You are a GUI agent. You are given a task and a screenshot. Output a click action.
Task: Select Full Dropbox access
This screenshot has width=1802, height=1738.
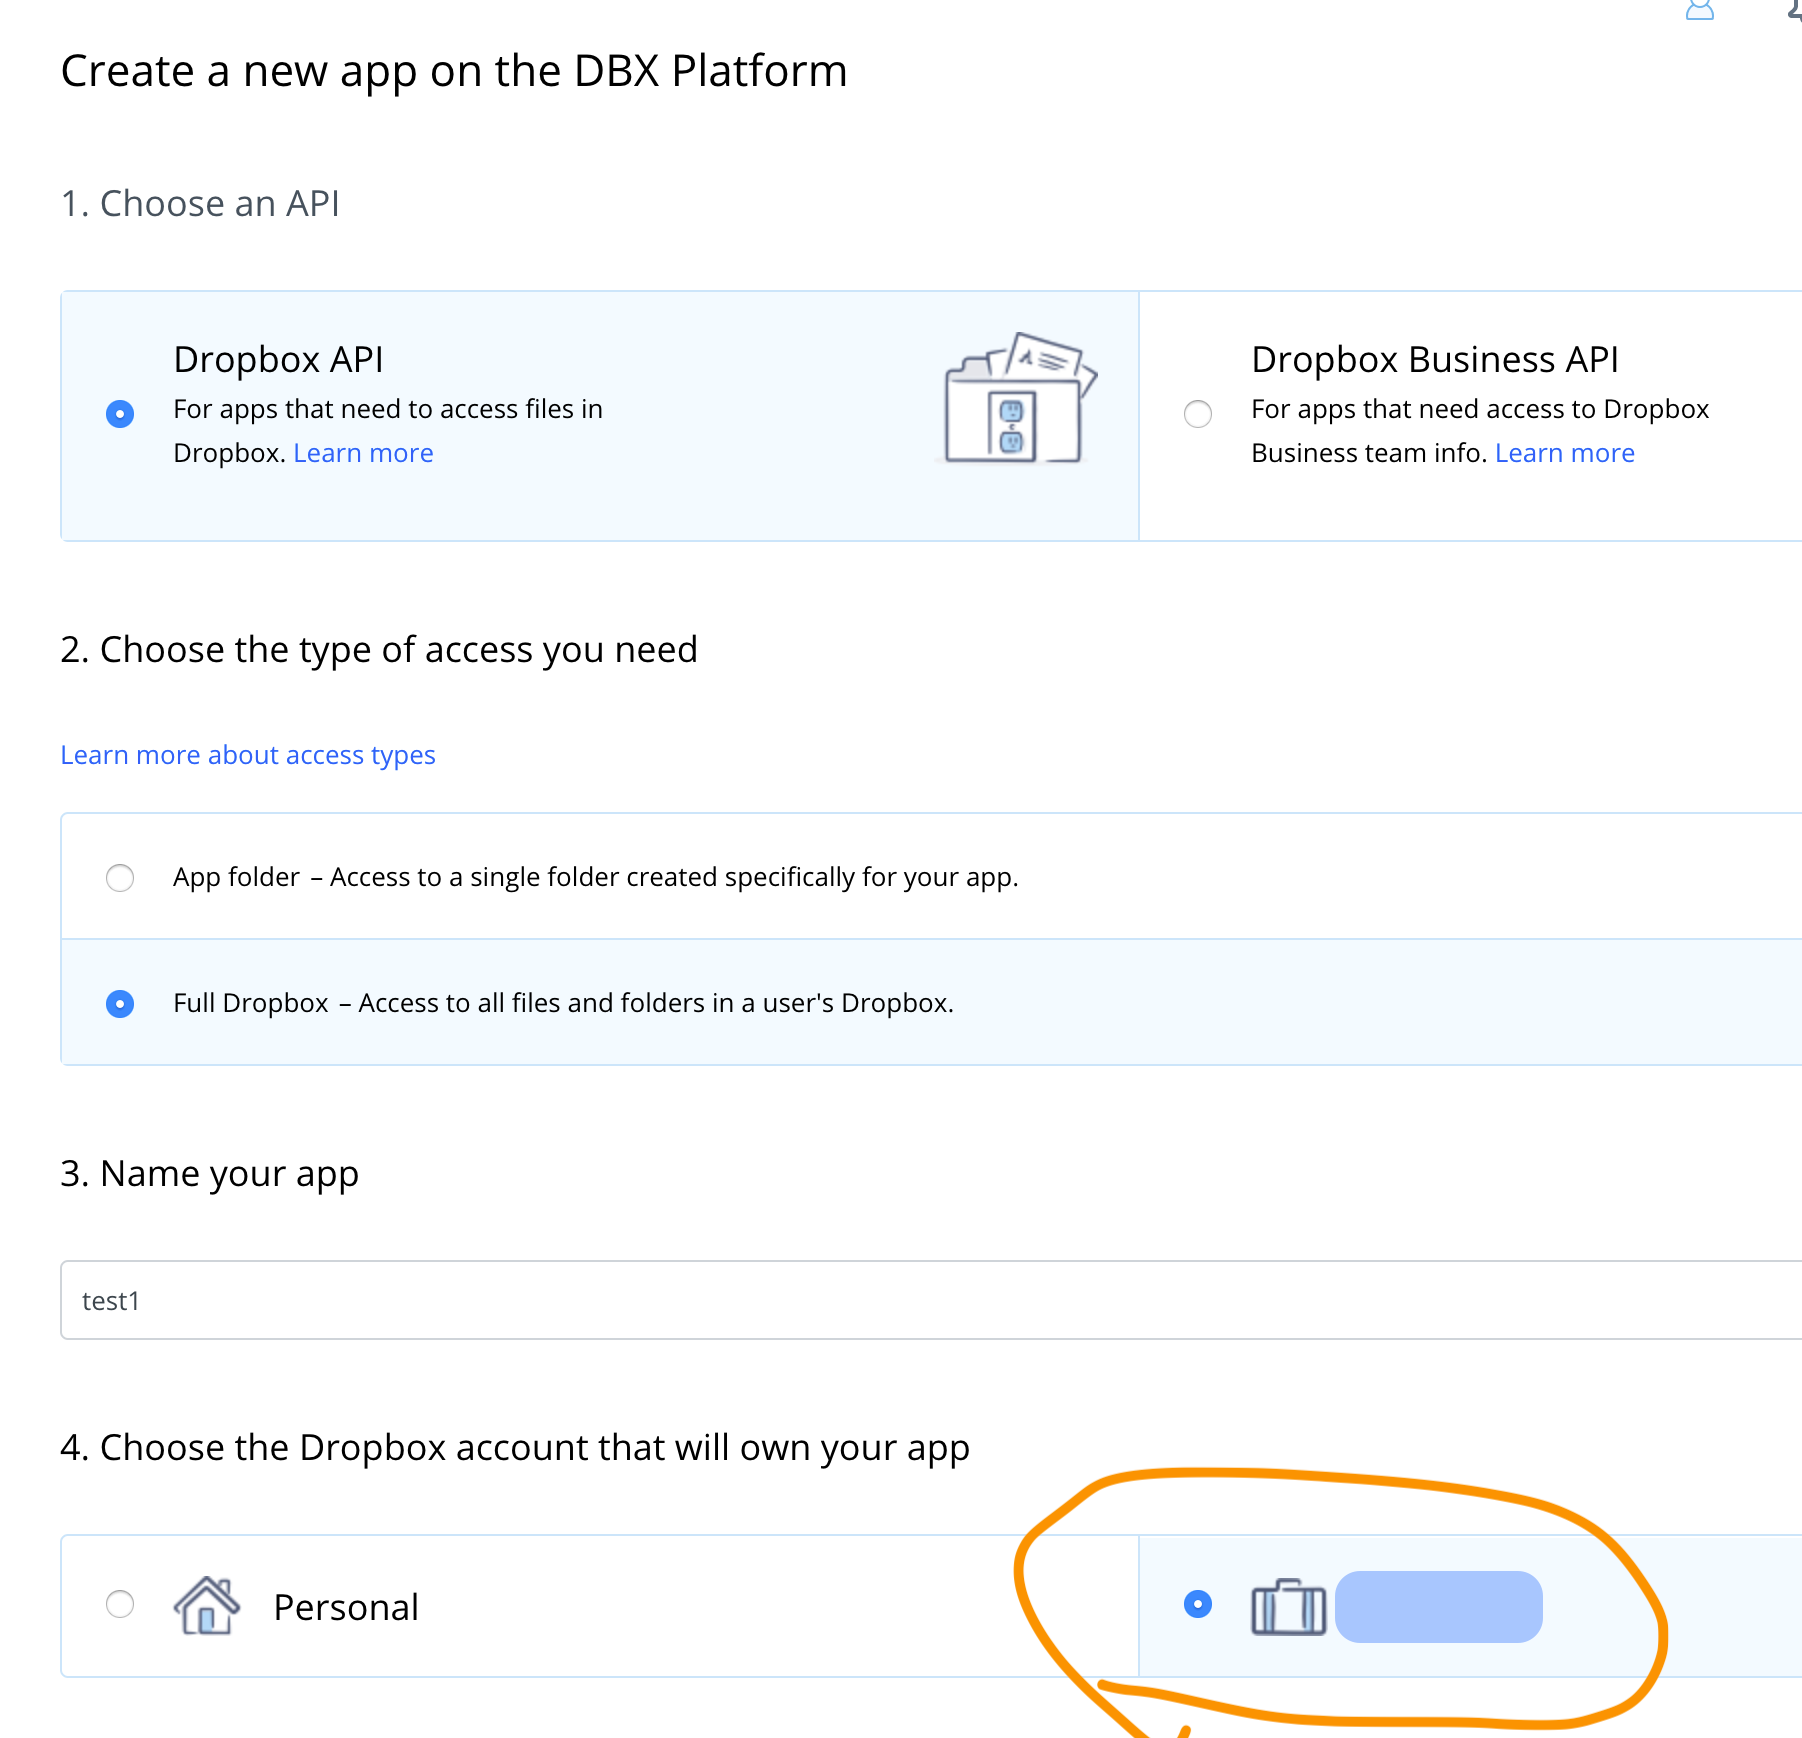pos(120,1003)
